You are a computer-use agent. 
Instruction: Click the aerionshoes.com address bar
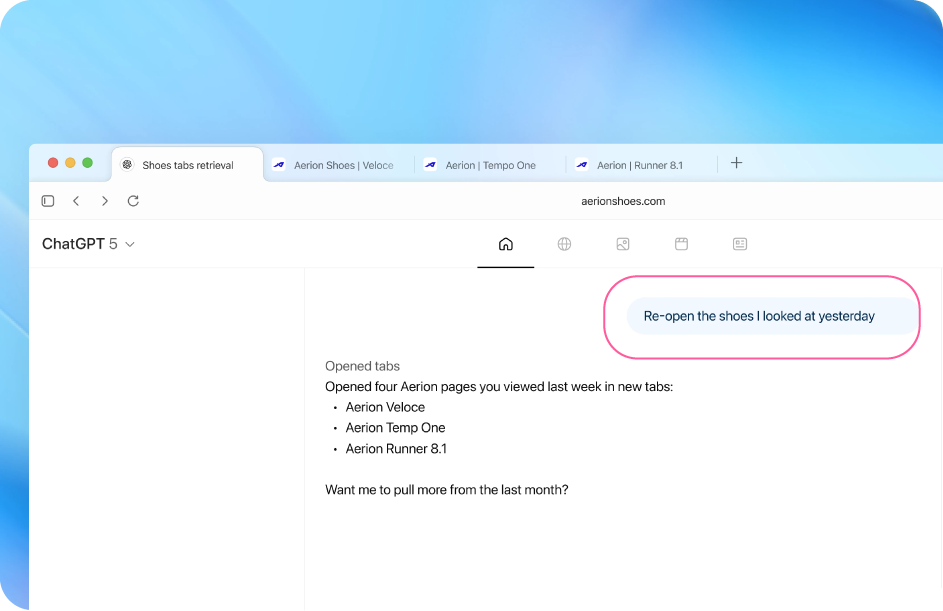tap(623, 201)
